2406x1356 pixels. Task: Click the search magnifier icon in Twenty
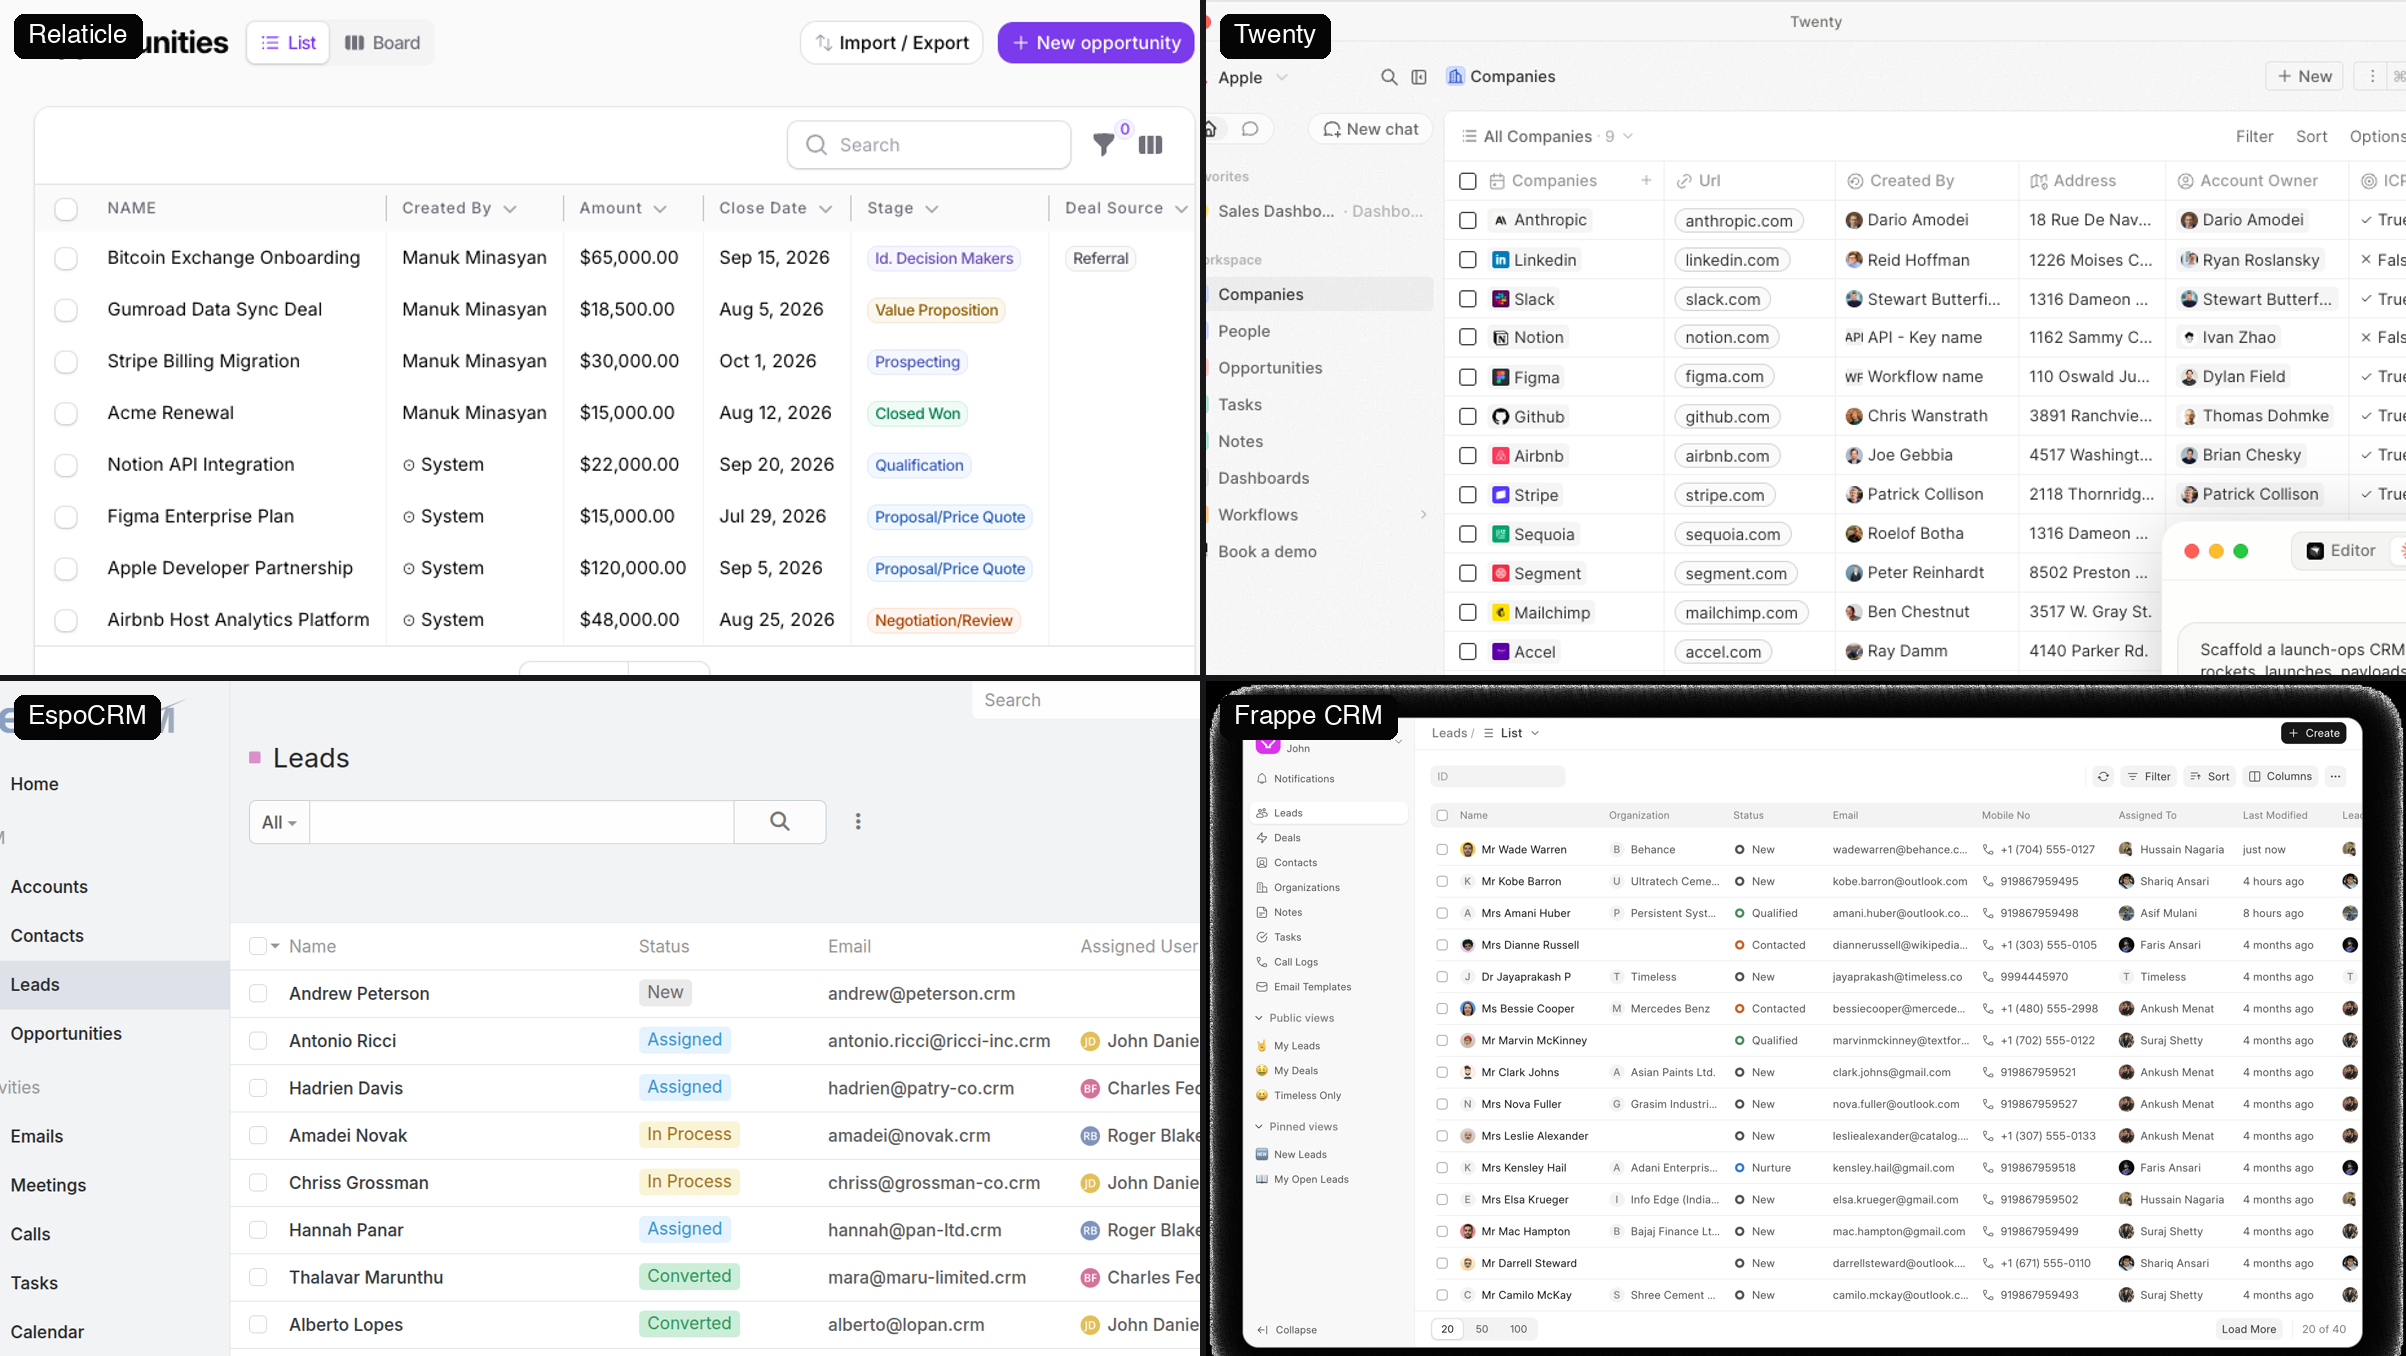click(1389, 77)
